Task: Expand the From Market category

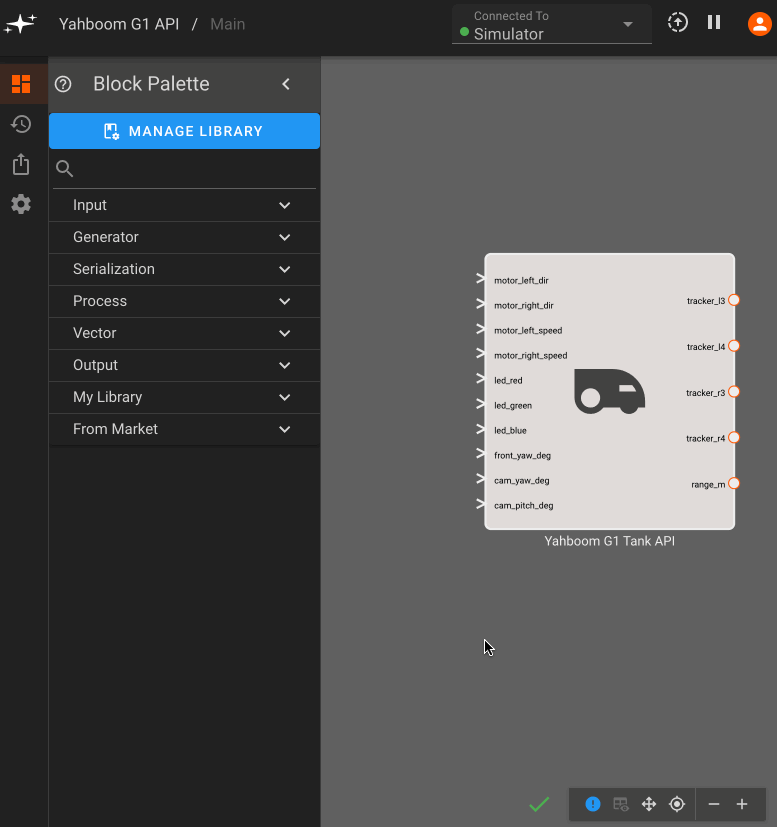Action: (184, 429)
